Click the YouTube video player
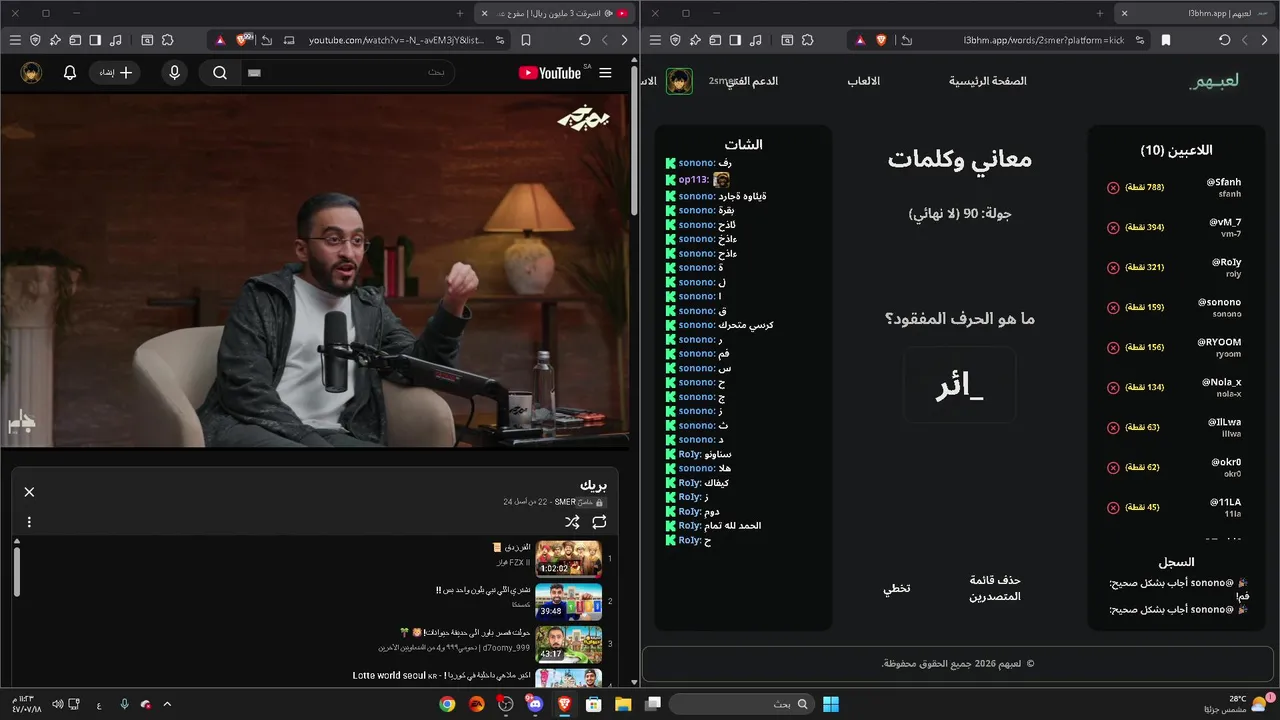Screen dimensions: 1280x720 315,270
